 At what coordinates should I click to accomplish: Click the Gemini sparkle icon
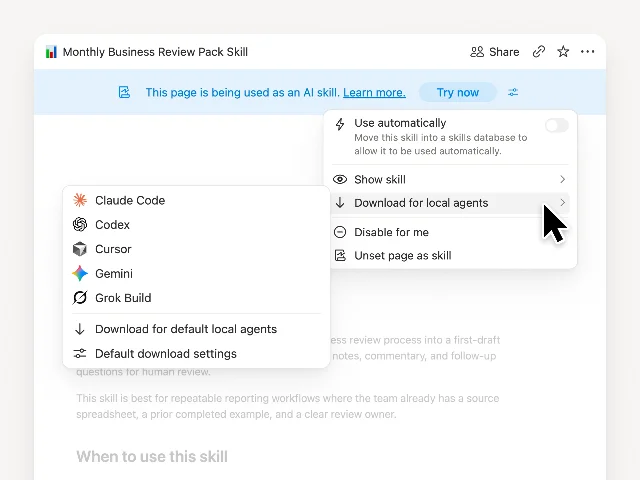click(80, 273)
